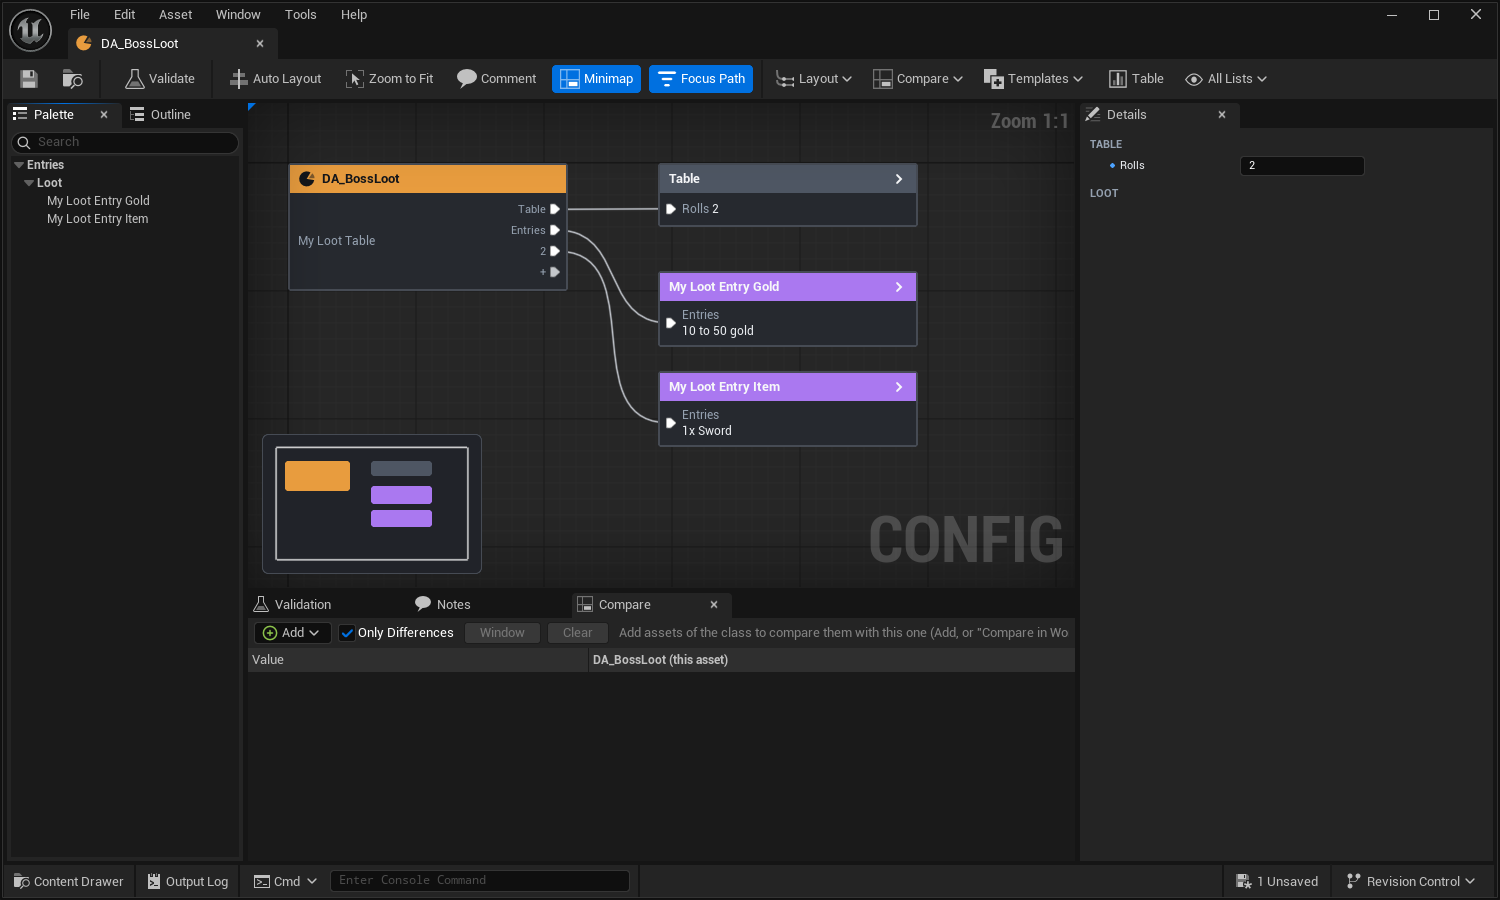Toggle the Focus Path button

click(701, 79)
